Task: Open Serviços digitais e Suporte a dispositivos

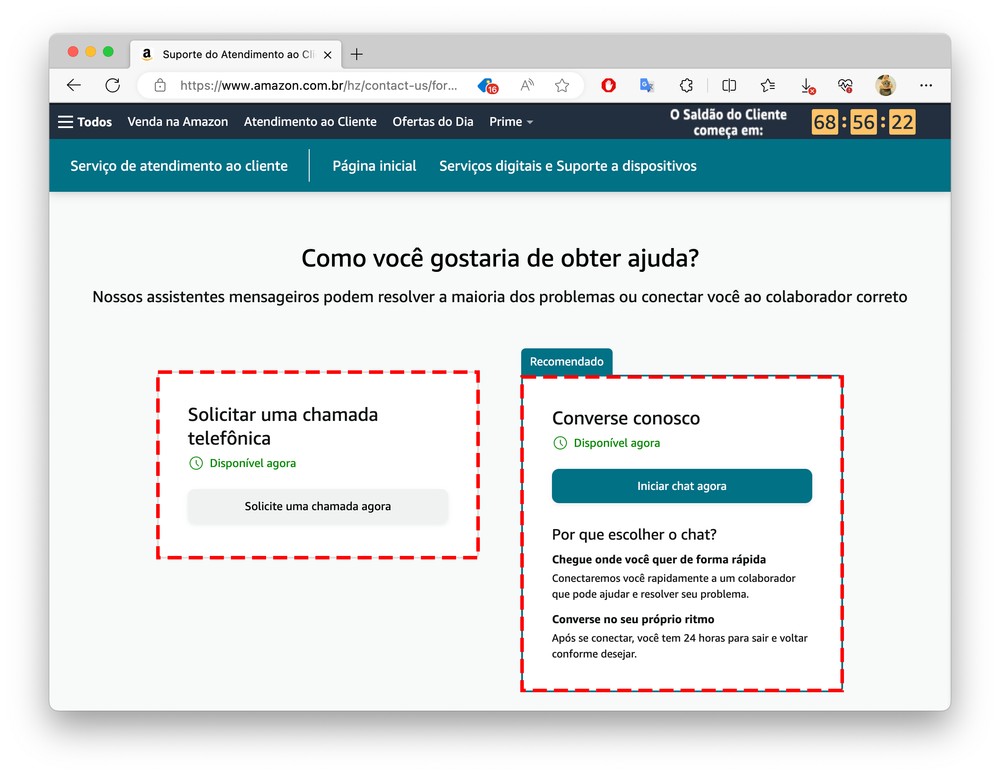Action: click(568, 166)
